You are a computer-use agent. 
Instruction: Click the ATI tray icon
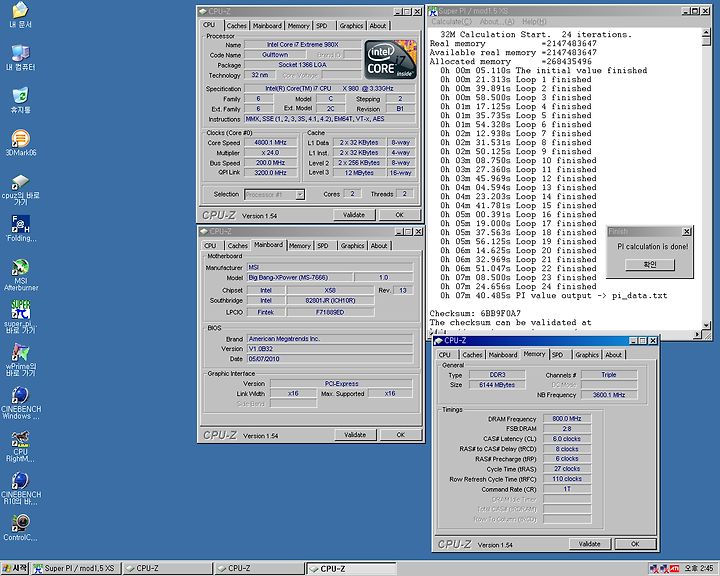click(674, 569)
